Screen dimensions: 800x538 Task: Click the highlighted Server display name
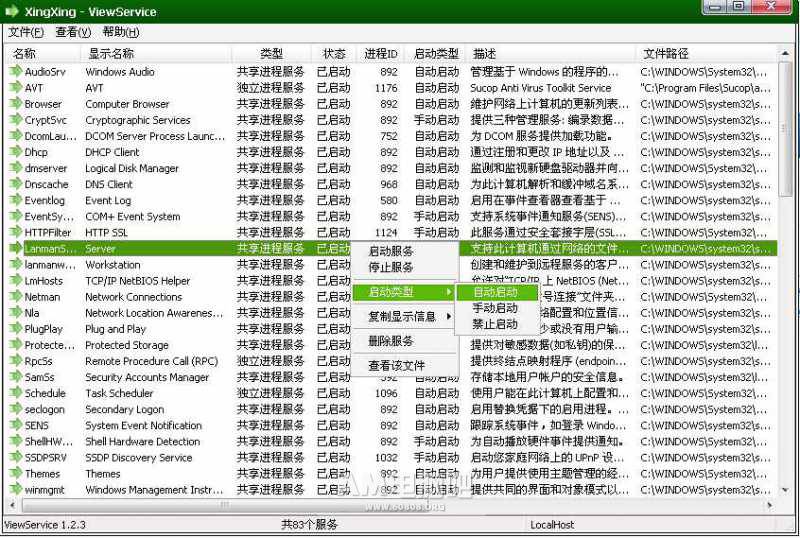[x=101, y=249]
